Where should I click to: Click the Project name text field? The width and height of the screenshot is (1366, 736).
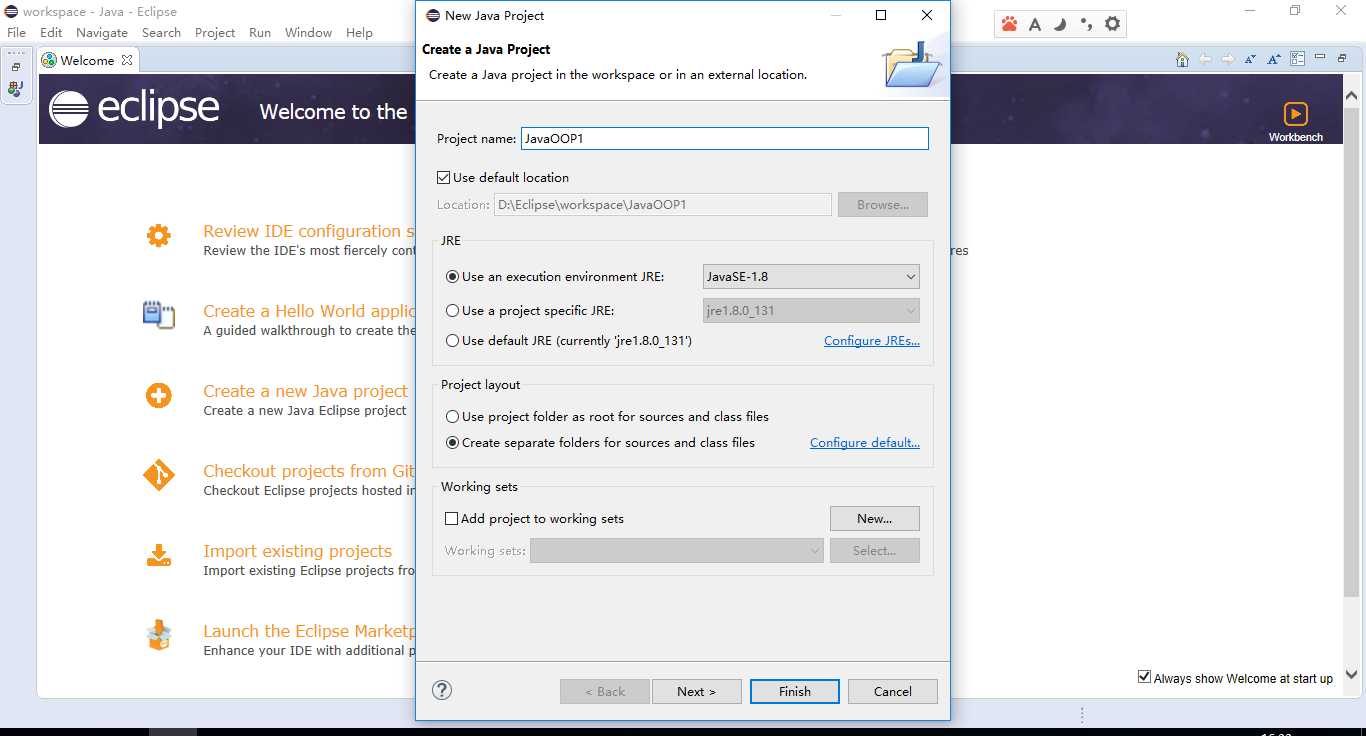(724, 139)
